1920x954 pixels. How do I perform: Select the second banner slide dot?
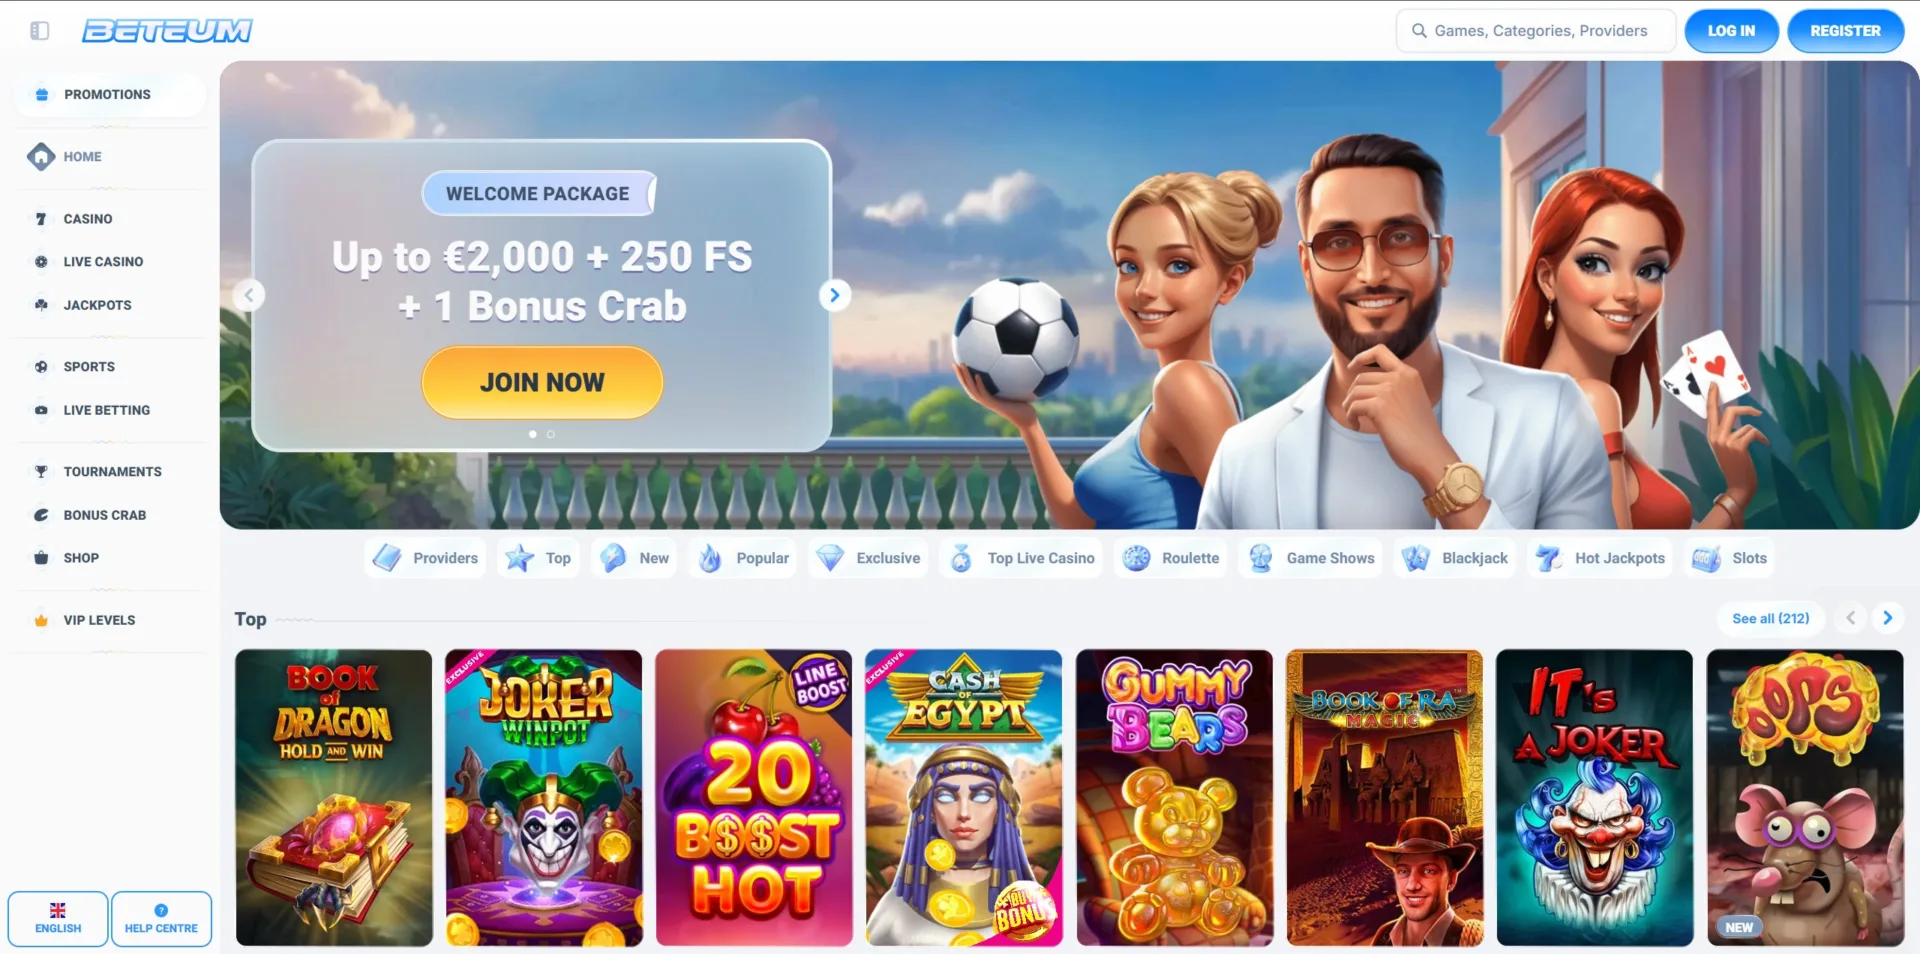[x=551, y=434]
